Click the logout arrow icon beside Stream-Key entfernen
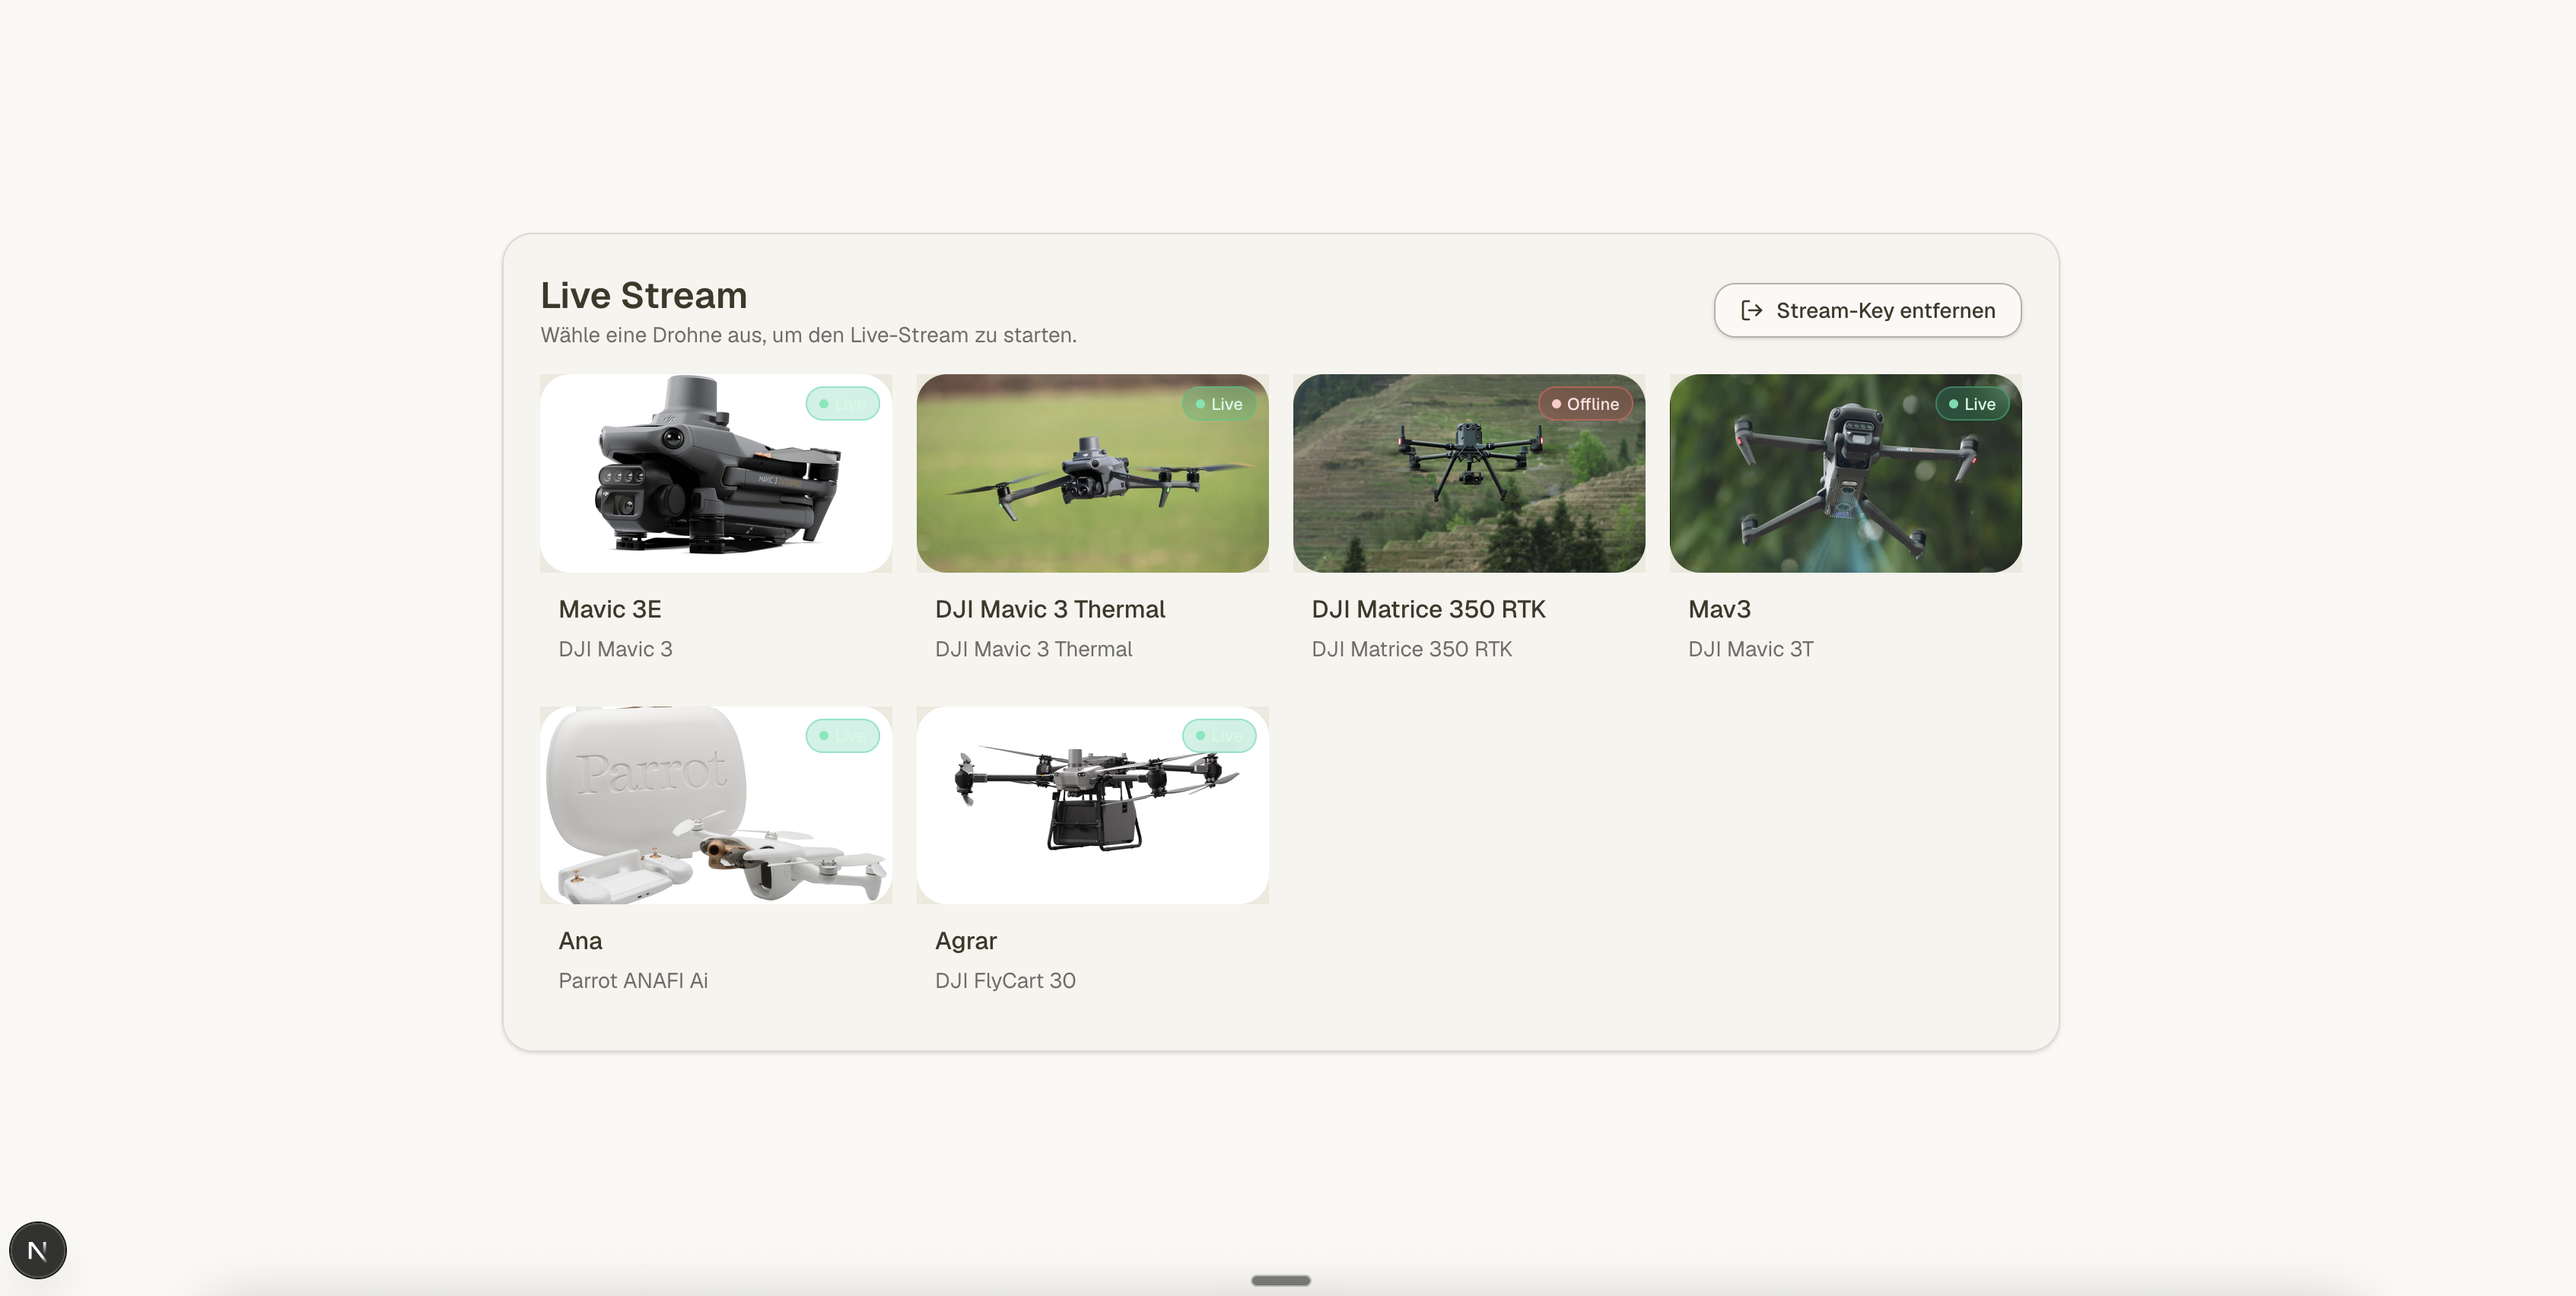The image size is (2576, 1296). (1751, 310)
